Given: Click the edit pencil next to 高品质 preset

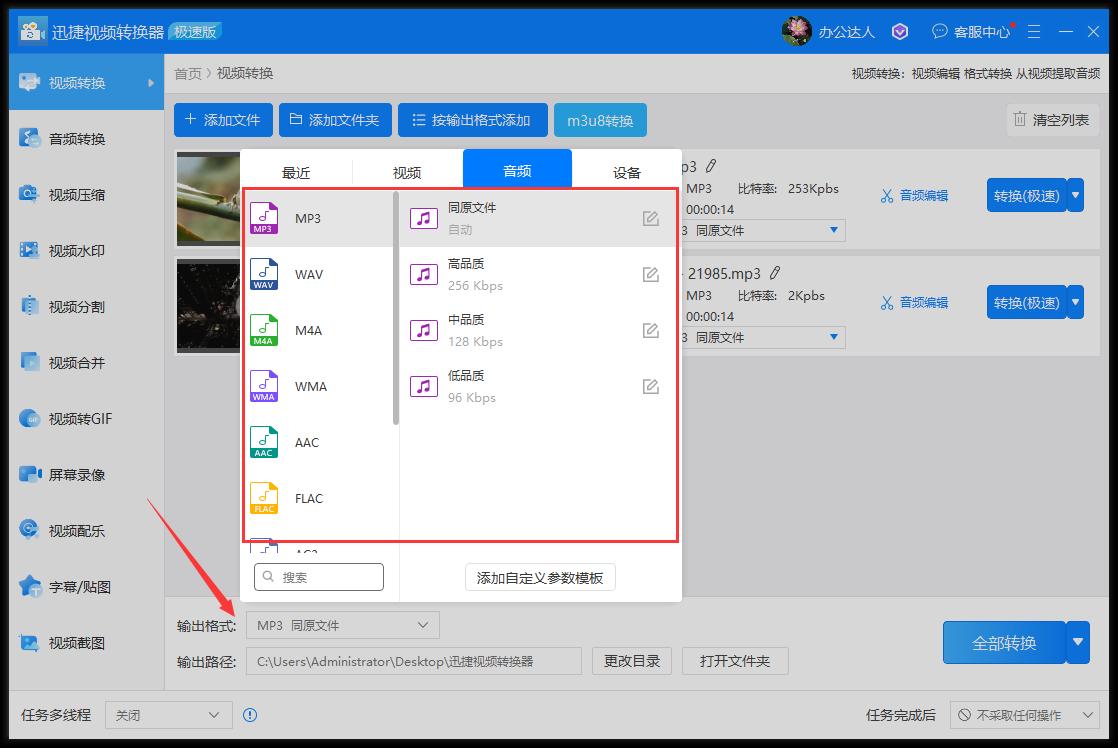Looking at the screenshot, I should pyautogui.click(x=651, y=274).
